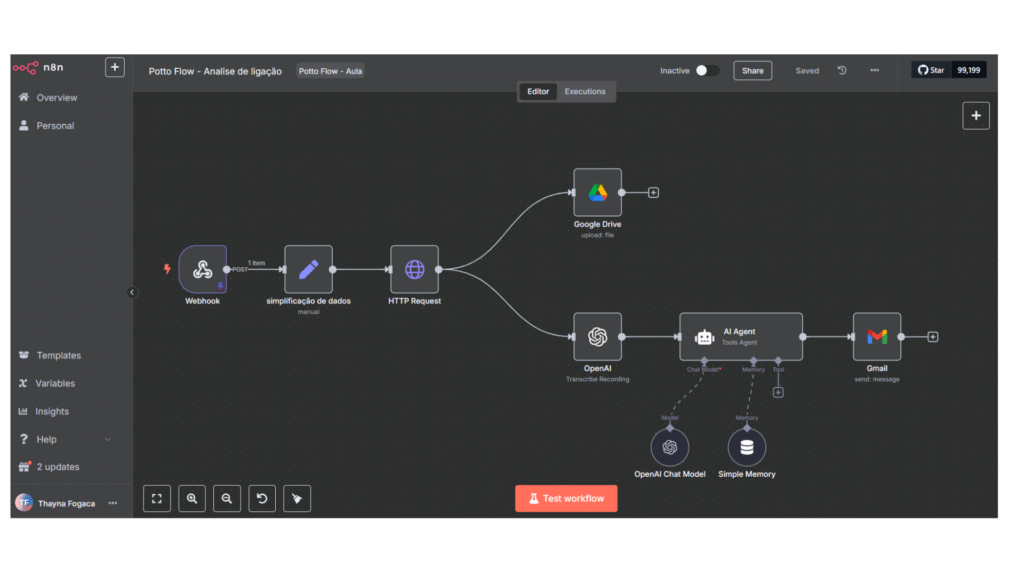This screenshot has width=1024, height=576.
Task: Zoom out on the canvas
Action: pos(227,498)
